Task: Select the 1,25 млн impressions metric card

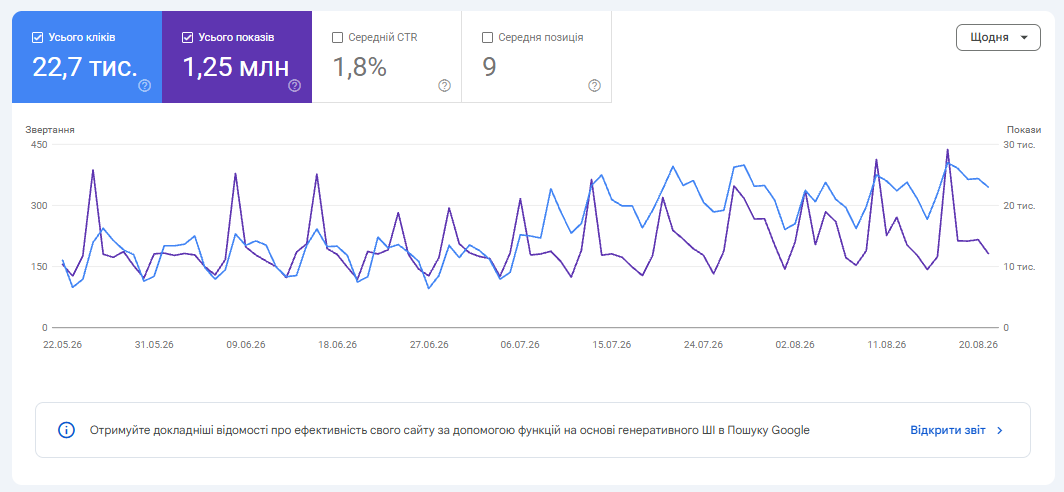Action: tap(237, 57)
